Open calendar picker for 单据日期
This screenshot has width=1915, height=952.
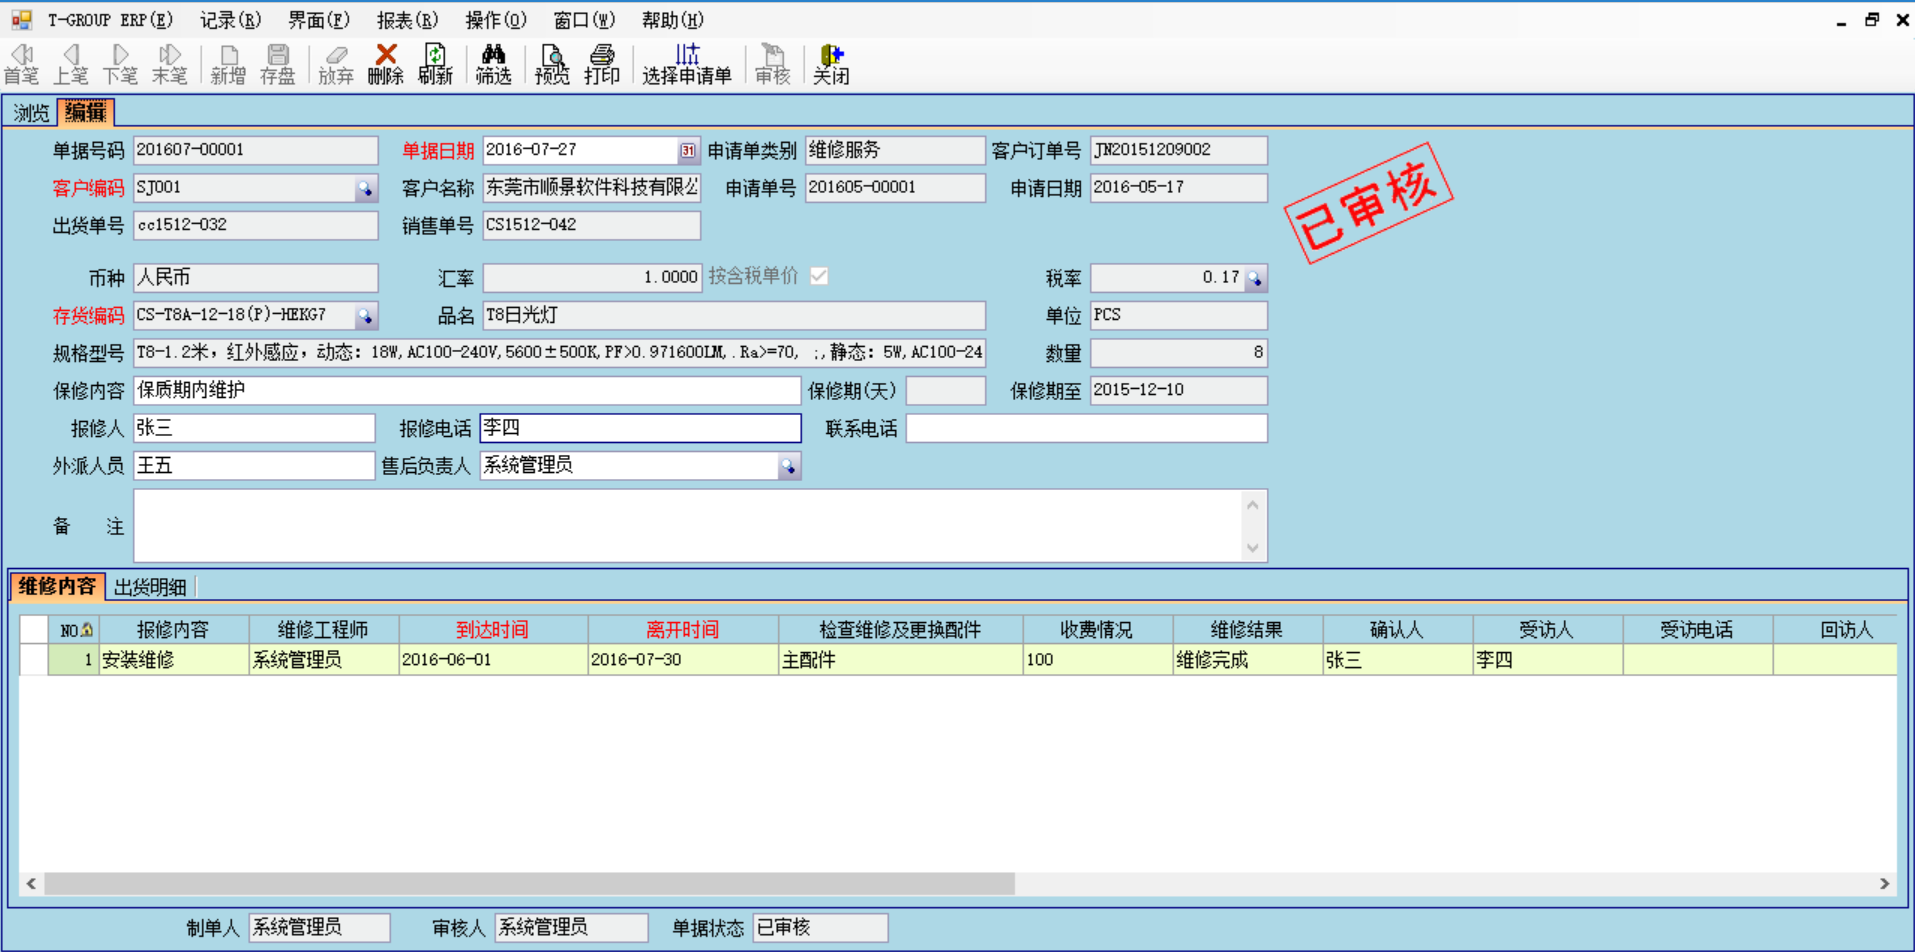click(688, 150)
